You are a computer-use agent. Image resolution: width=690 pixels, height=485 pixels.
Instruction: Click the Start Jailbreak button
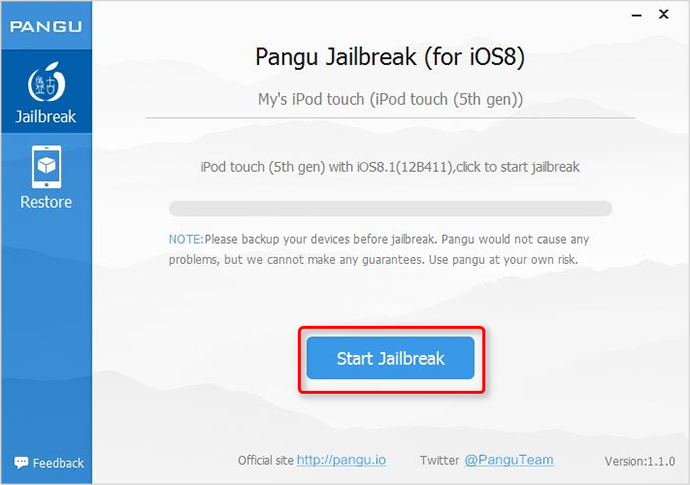pyautogui.click(x=390, y=358)
